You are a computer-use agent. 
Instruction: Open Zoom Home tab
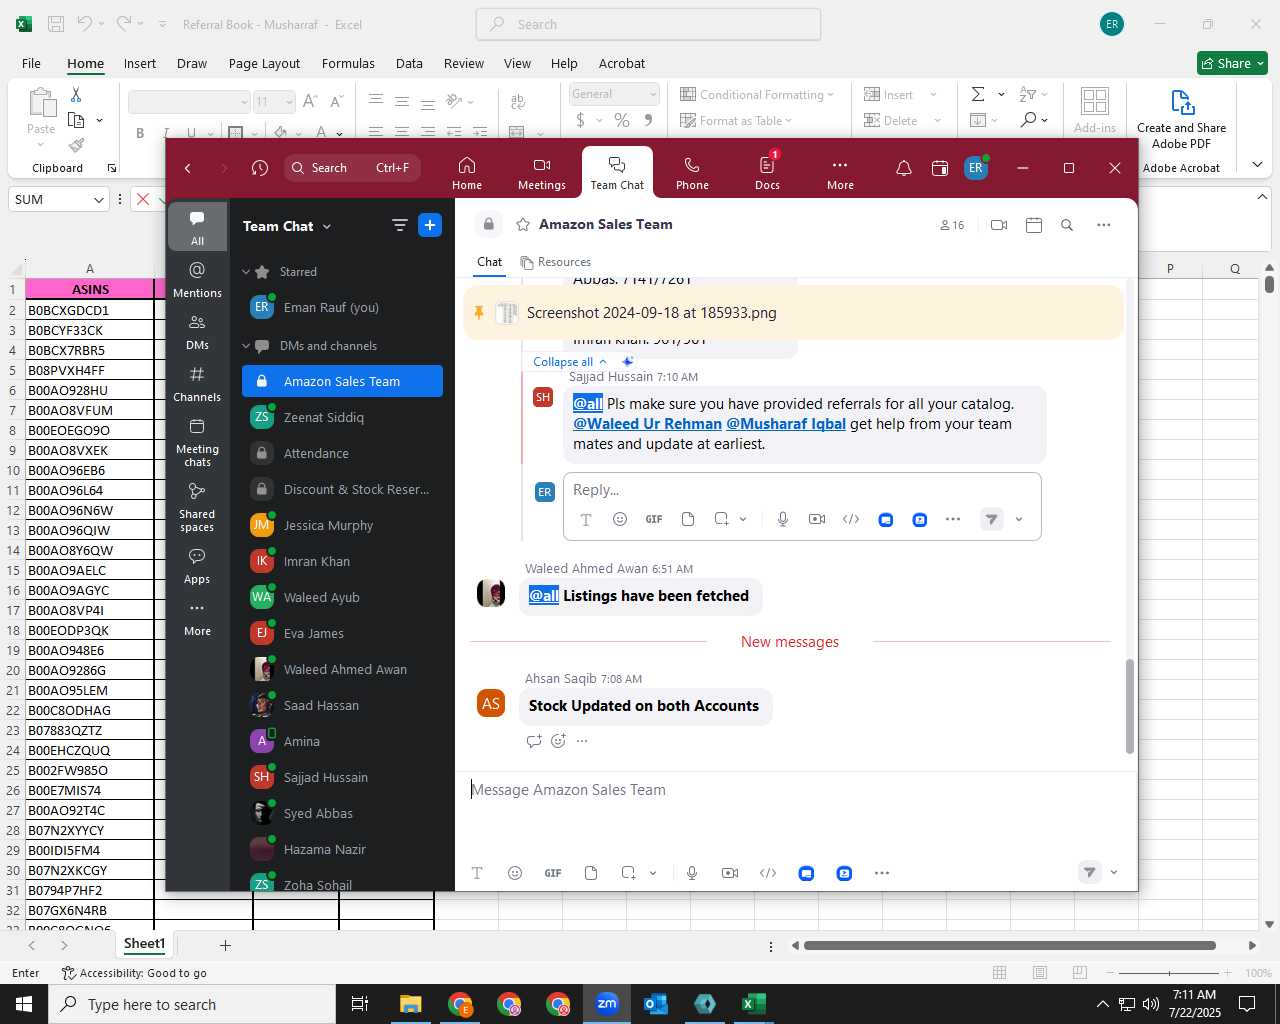(x=466, y=173)
